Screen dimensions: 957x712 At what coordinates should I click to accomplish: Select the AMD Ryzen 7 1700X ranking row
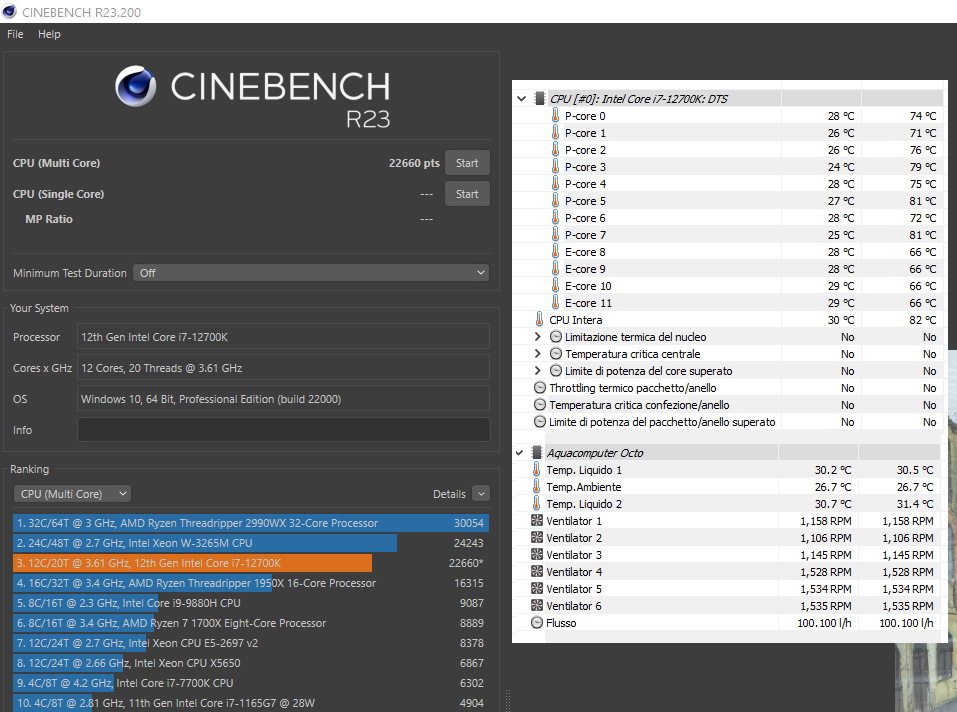pos(251,623)
